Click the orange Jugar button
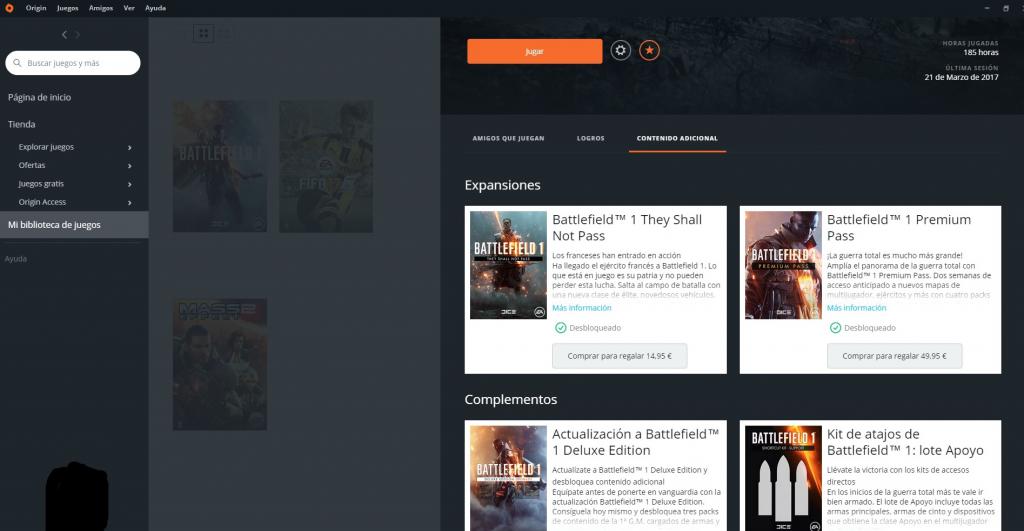This screenshot has width=1024, height=531. click(534, 51)
